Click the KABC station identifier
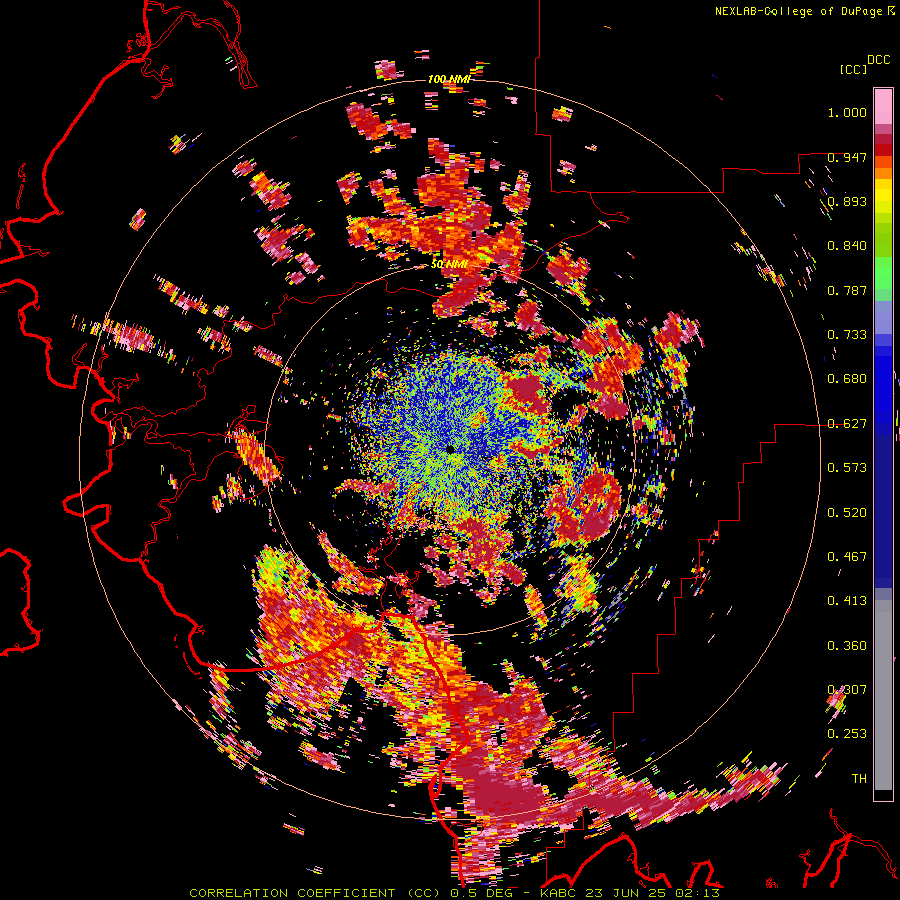900x900 pixels. tap(559, 893)
